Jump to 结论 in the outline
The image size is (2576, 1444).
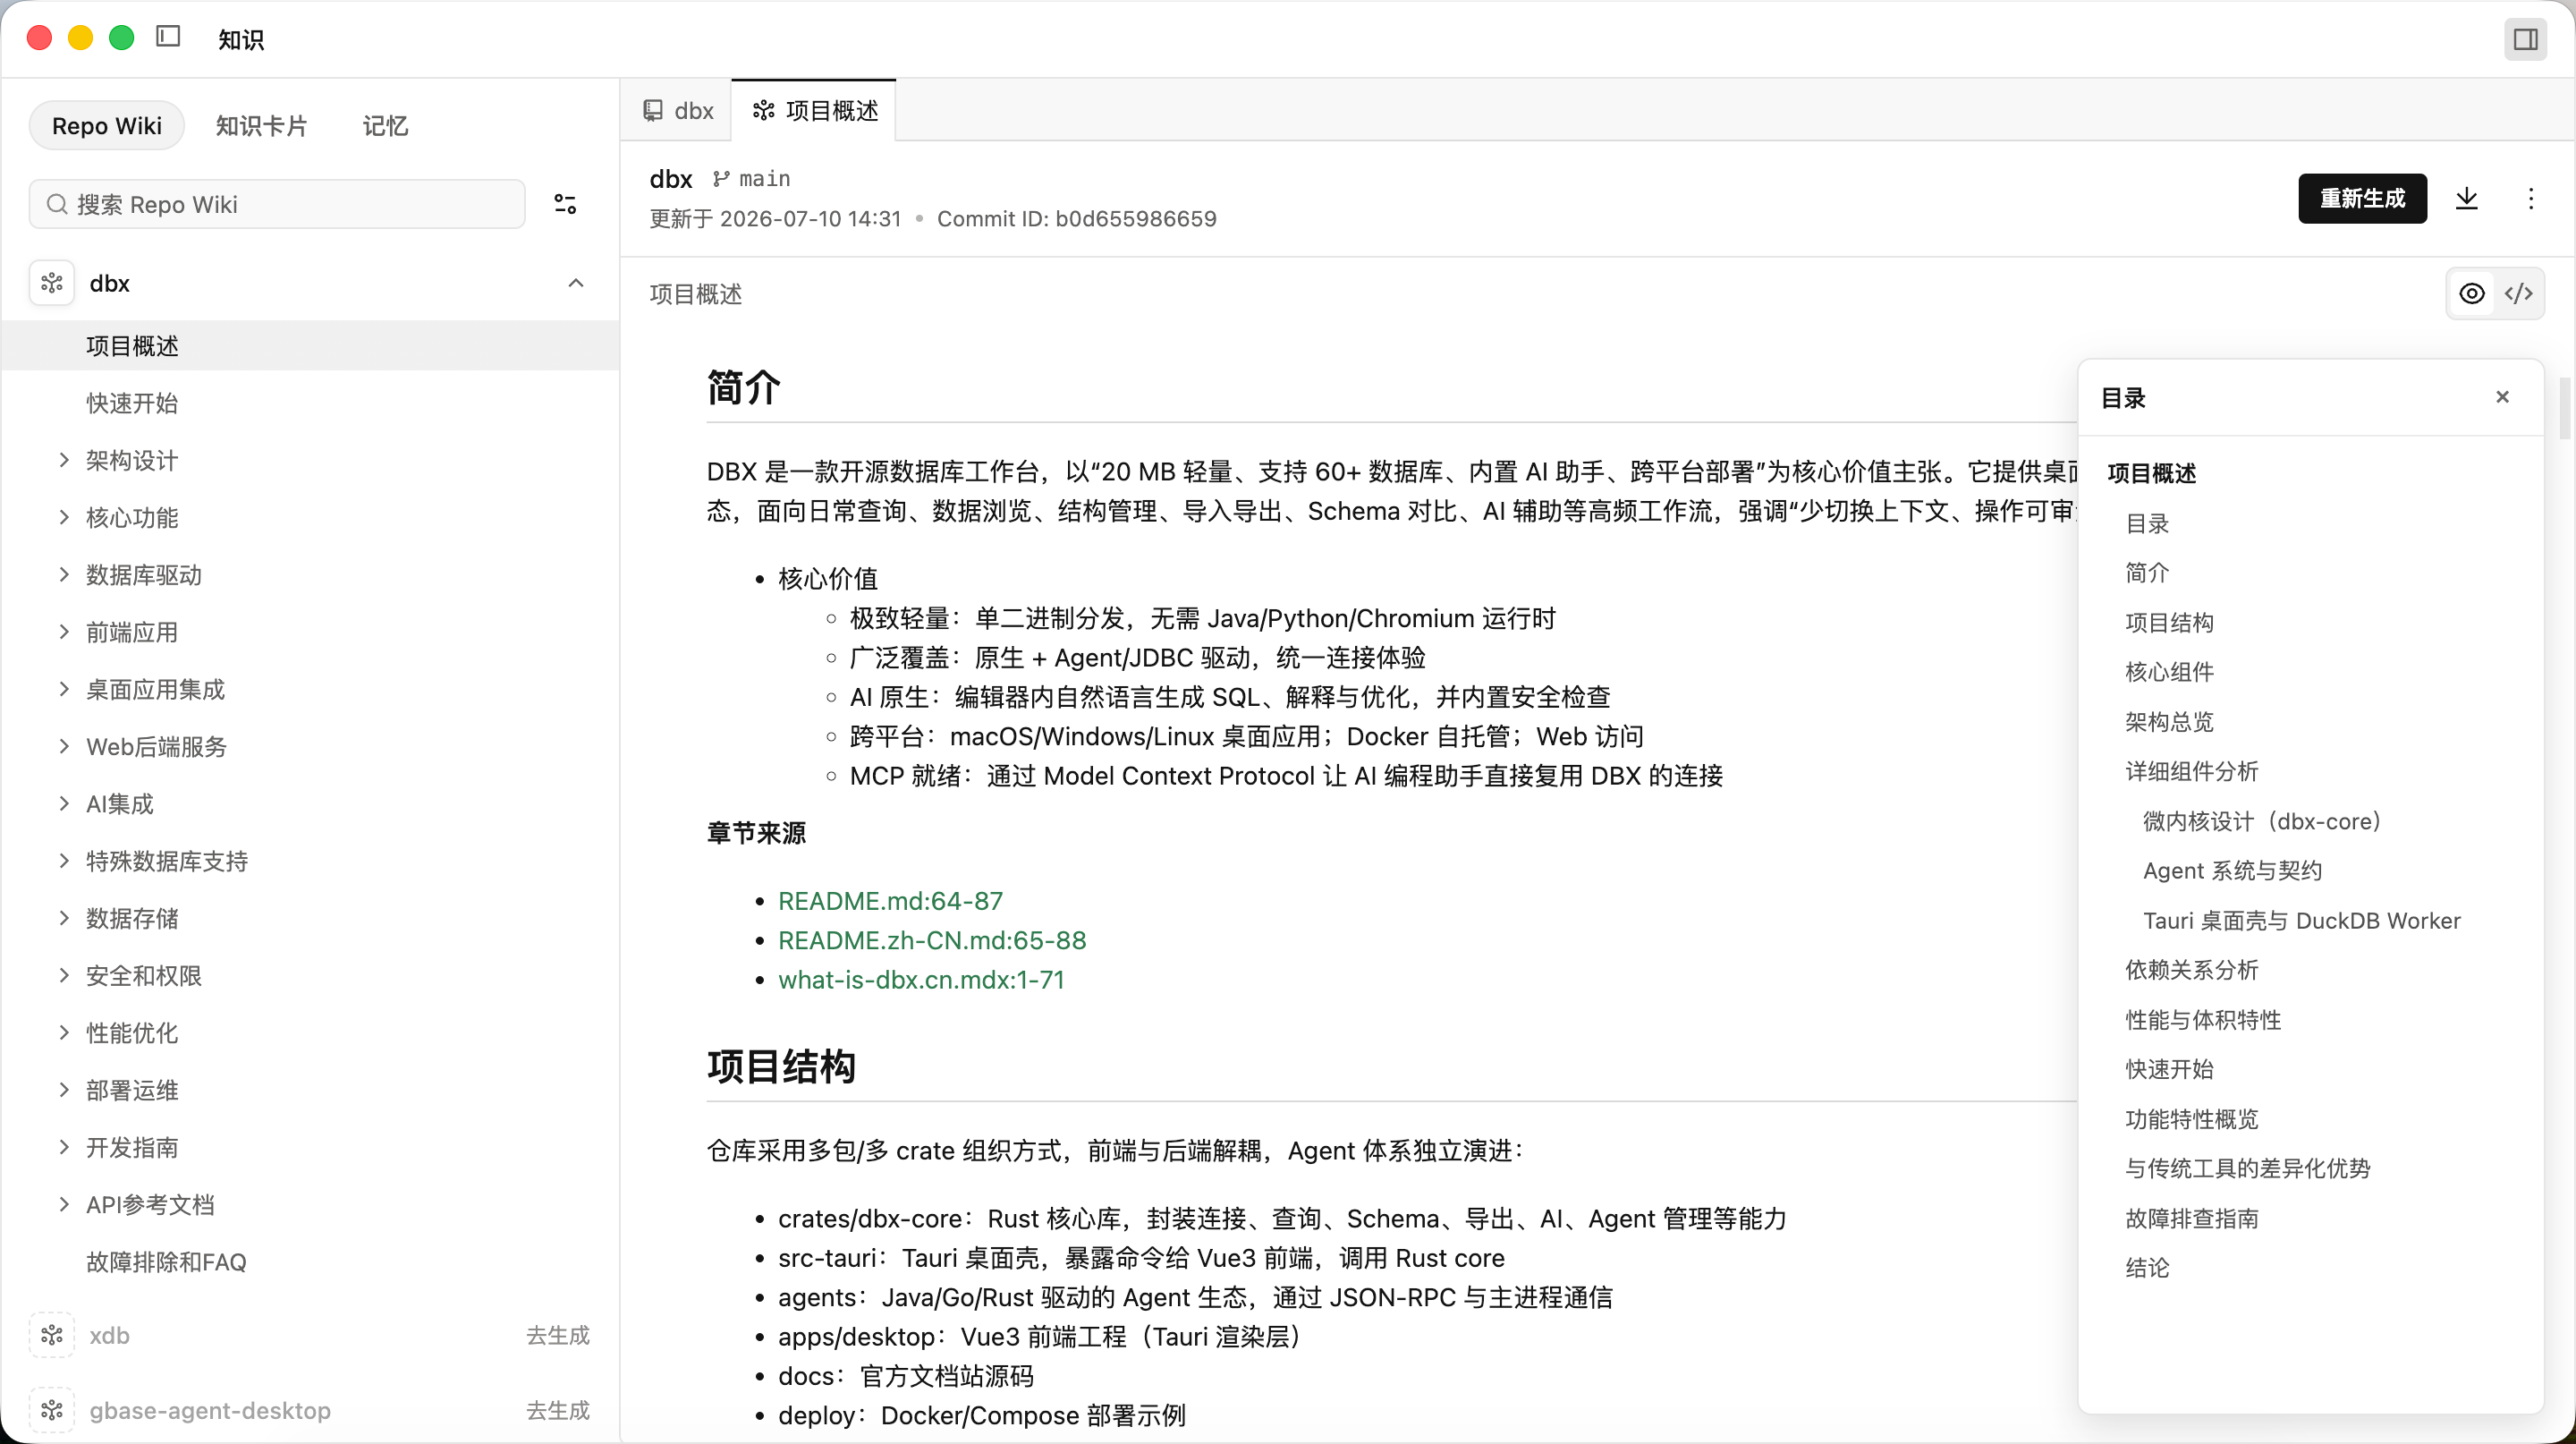click(2147, 1268)
